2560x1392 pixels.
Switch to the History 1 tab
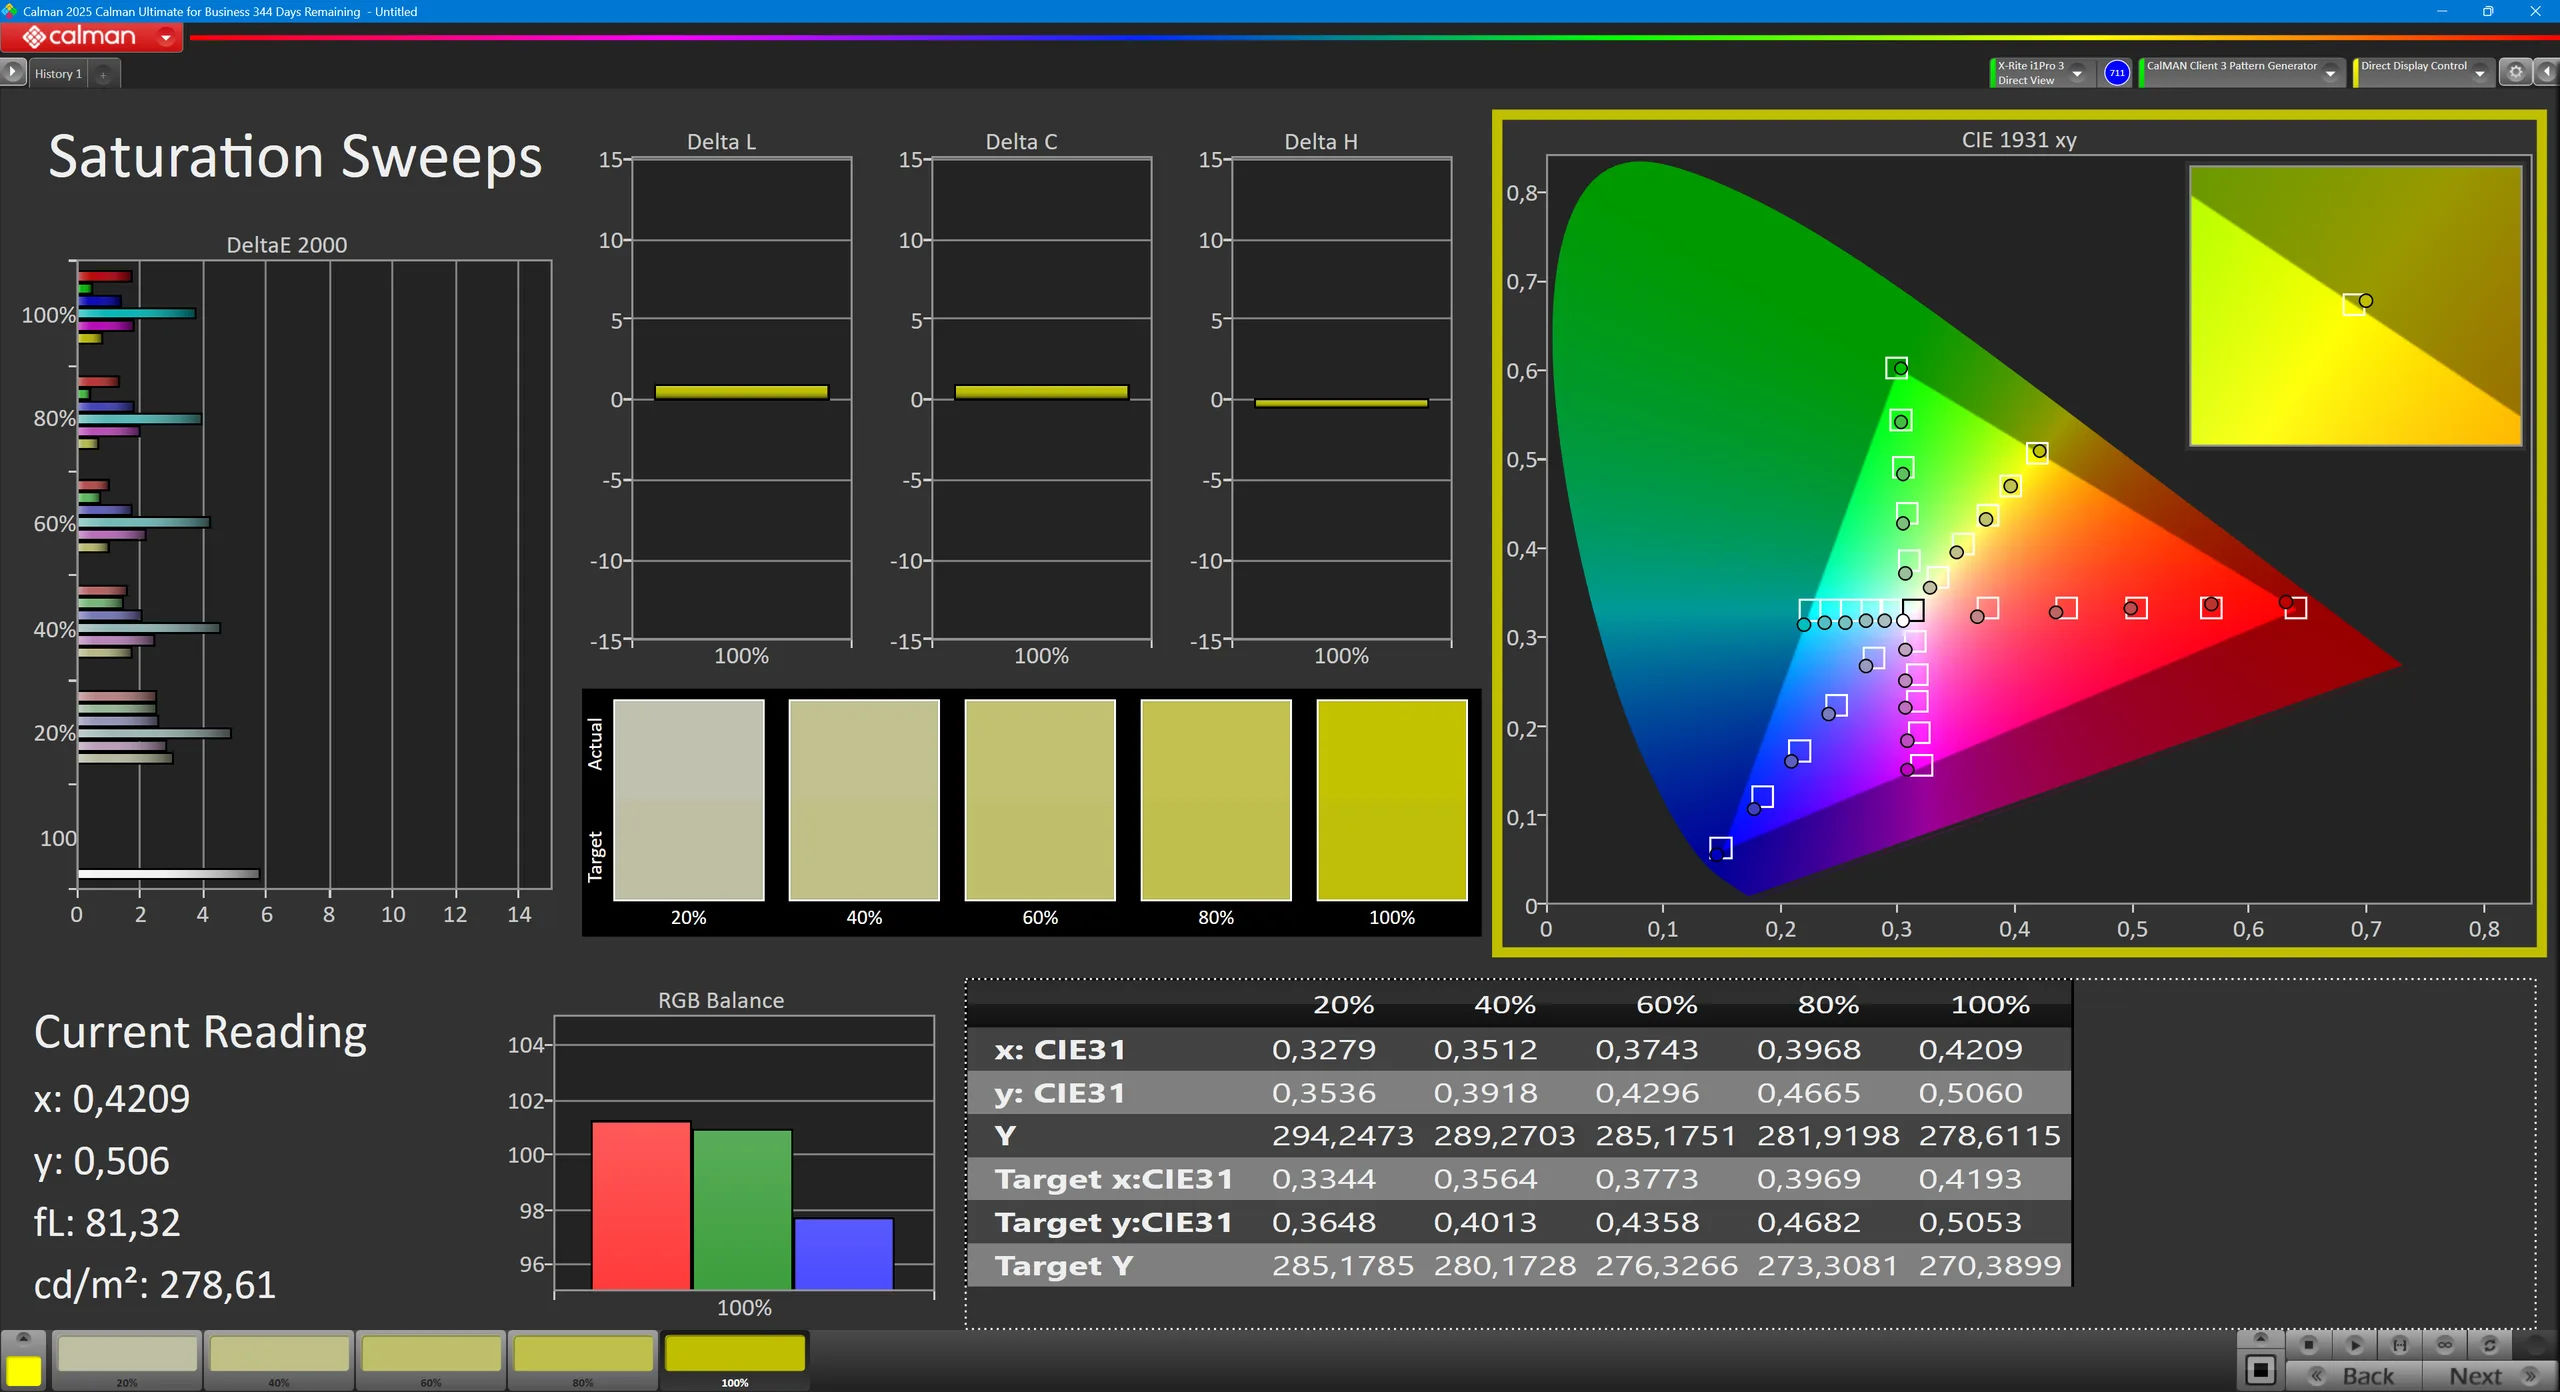pos(58,74)
